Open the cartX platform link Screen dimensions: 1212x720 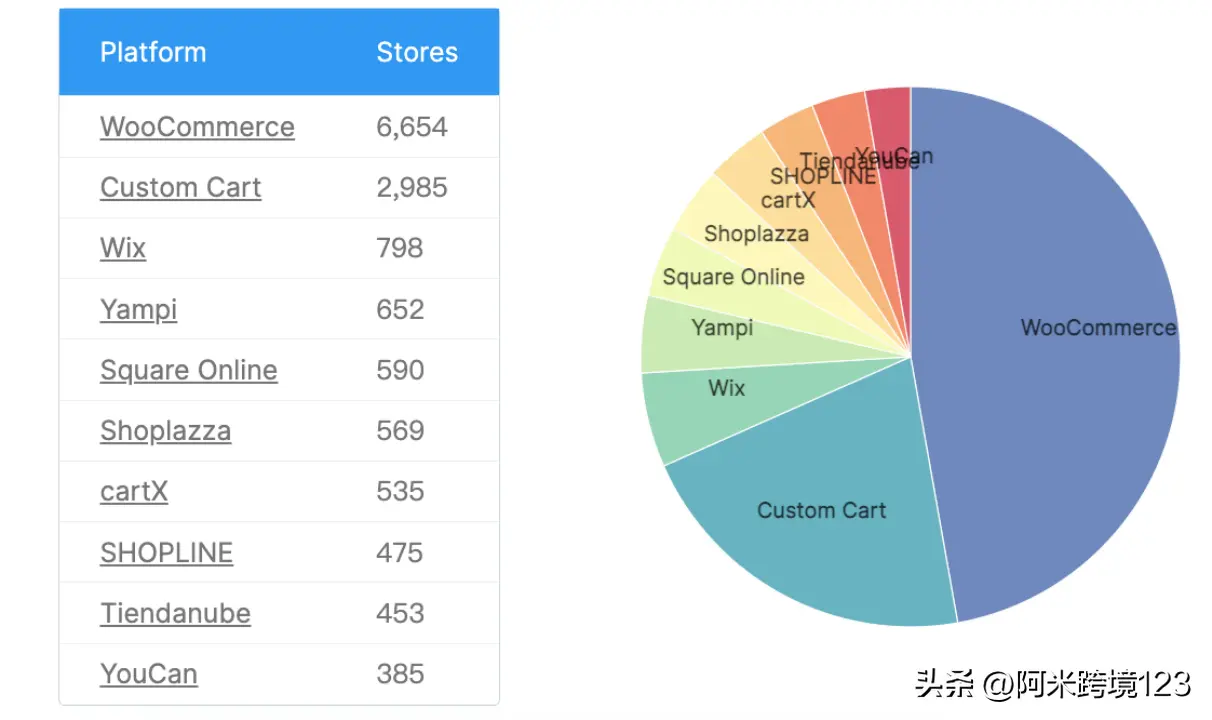(134, 491)
